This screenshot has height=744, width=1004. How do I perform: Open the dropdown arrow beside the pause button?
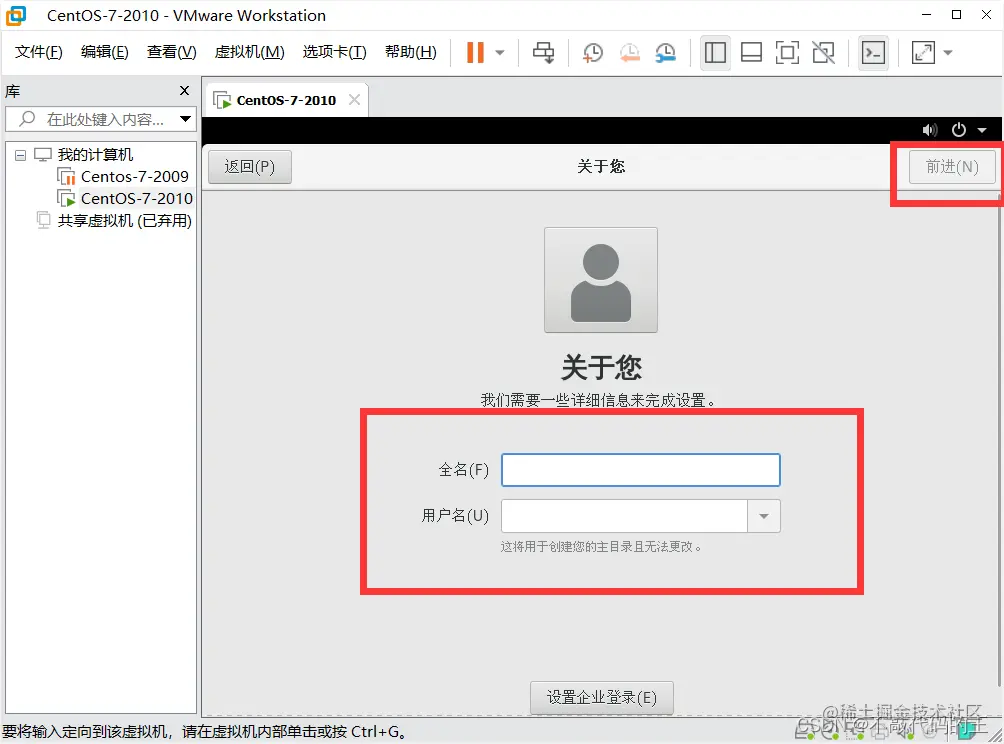pos(500,53)
